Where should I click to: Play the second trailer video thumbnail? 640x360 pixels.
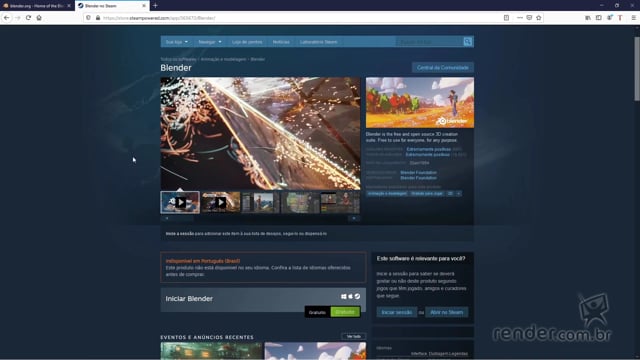click(220, 202)
